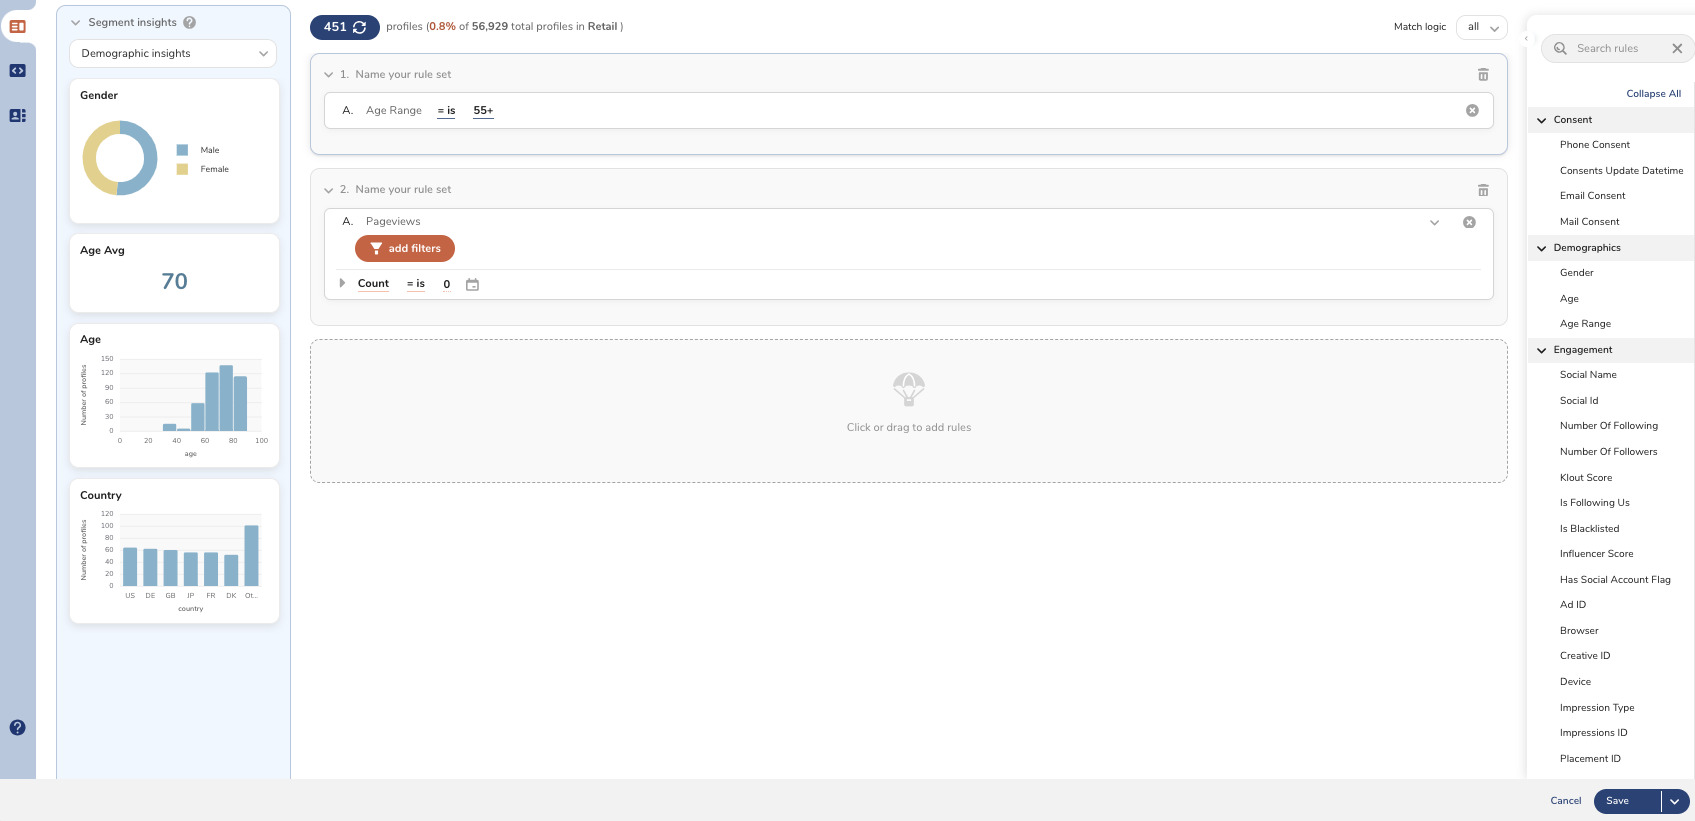Click the Segment insights info icon

coord(190,22)
